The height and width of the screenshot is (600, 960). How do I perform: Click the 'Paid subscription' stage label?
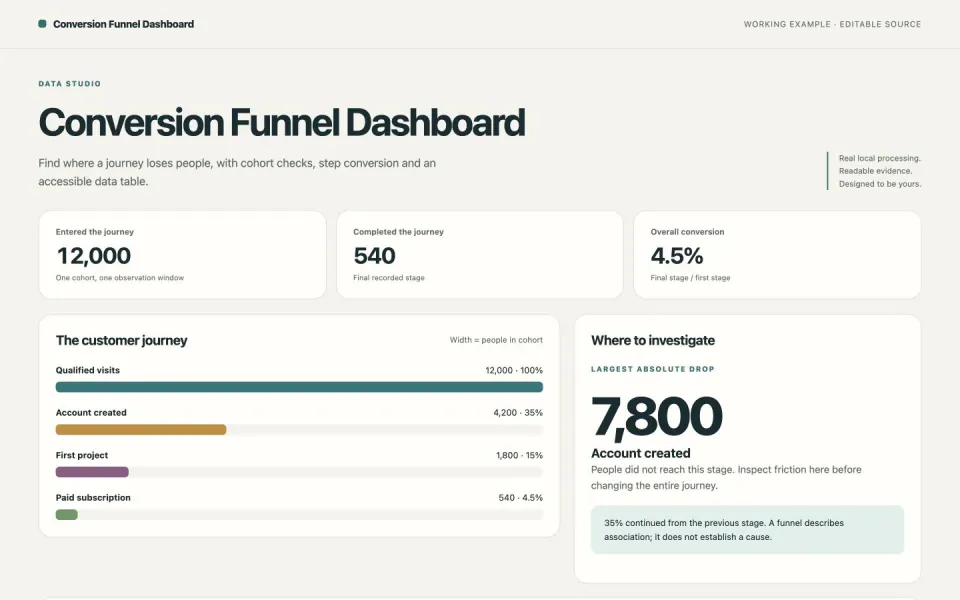93,497
